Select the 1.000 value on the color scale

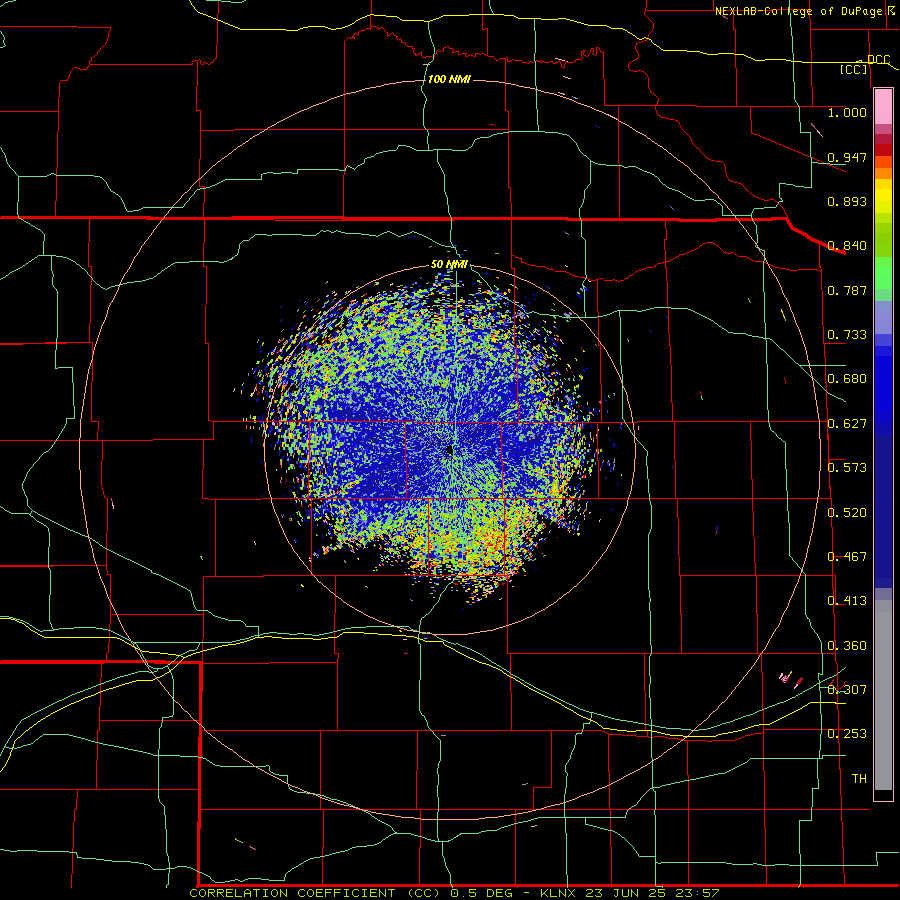point(847,112)
